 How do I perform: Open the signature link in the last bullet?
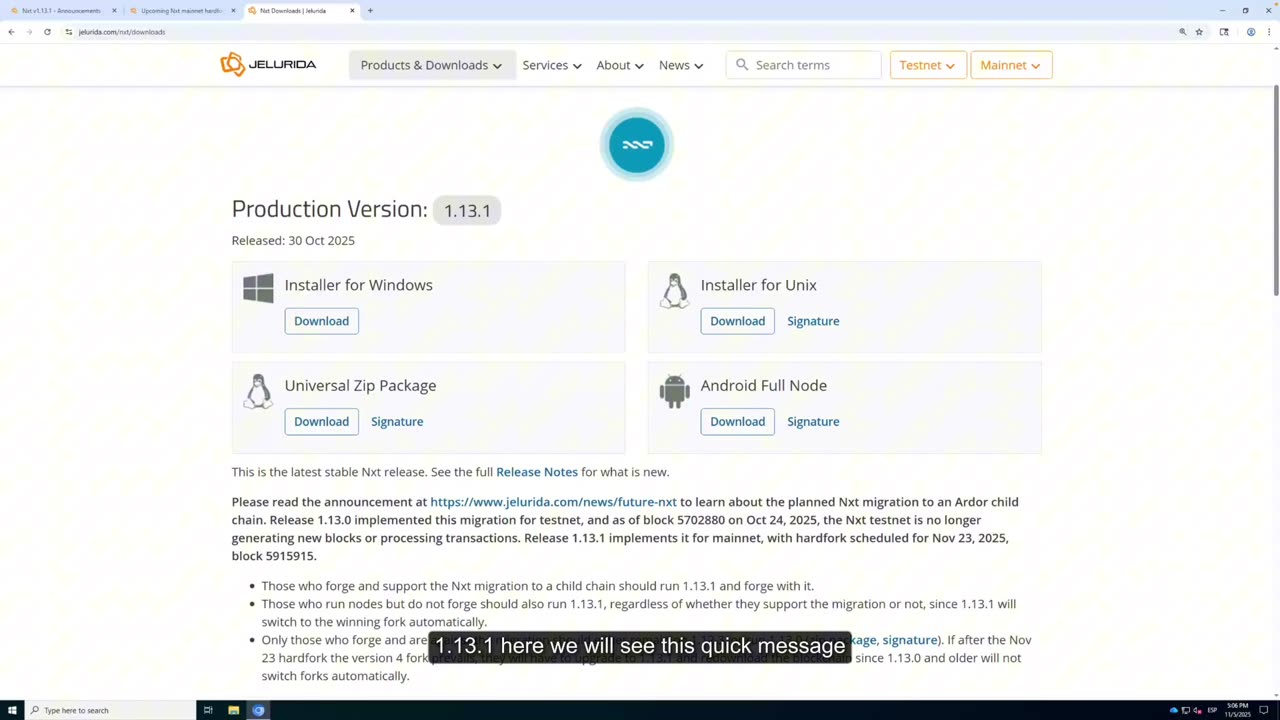[910, 640]
